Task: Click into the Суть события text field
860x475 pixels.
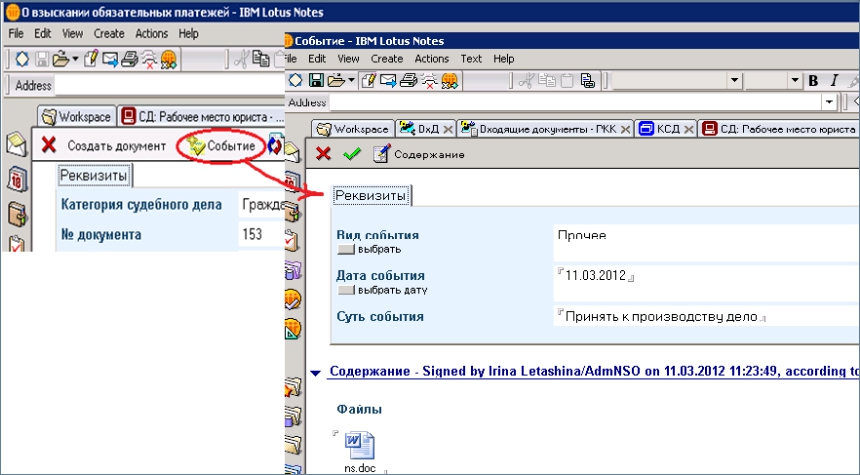Action: pos(660,317)
